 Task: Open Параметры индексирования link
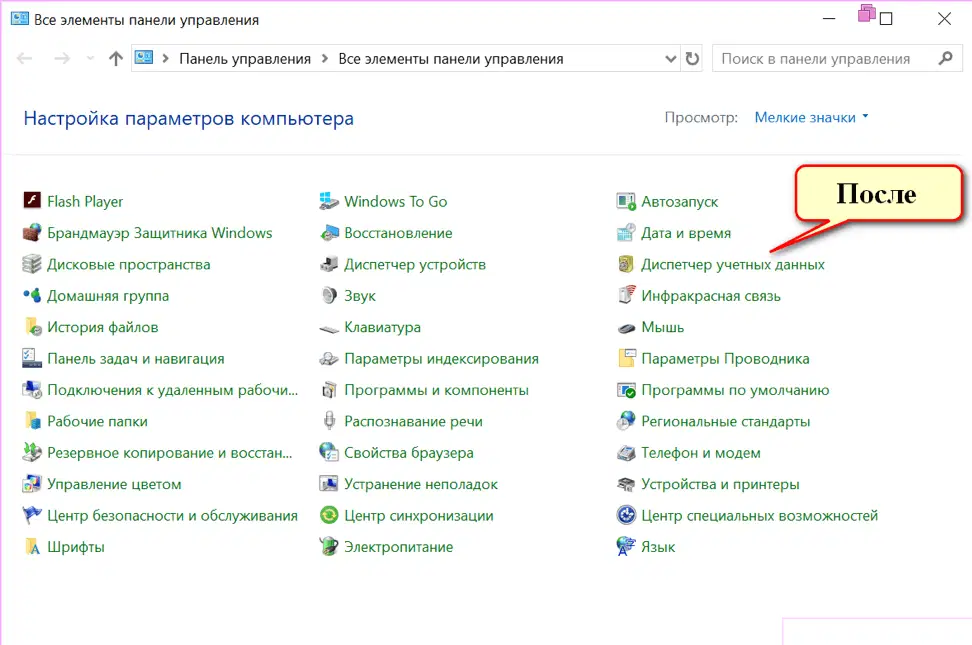click(x=441, y=358)
